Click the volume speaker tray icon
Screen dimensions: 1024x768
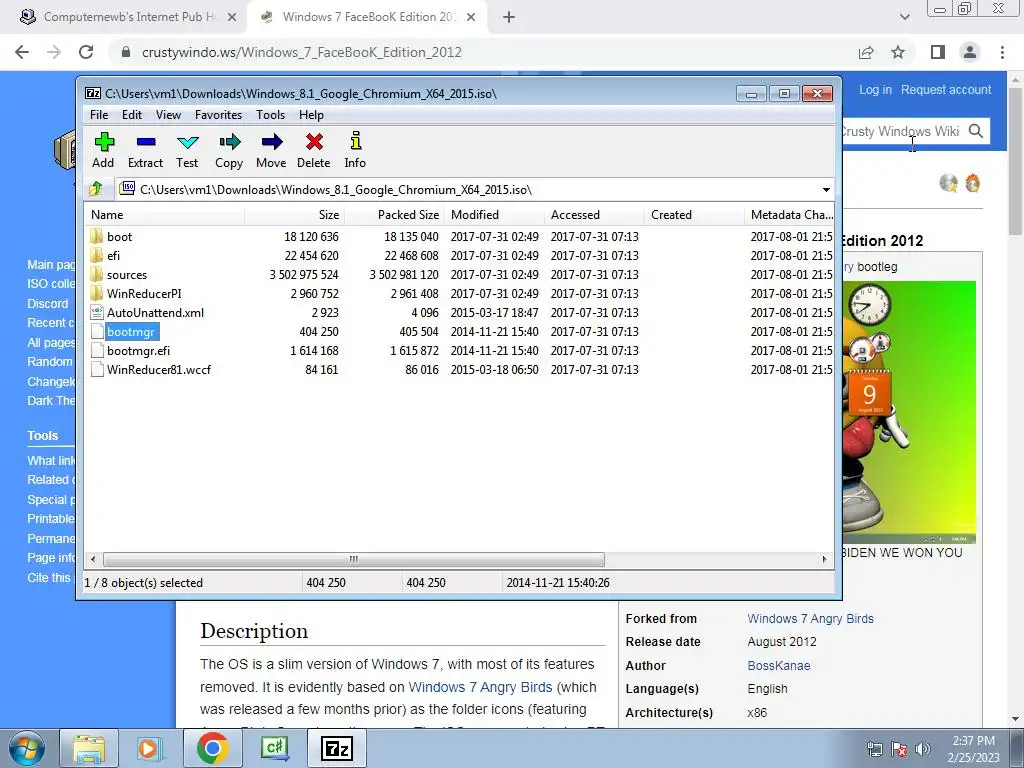pos(922,748)
